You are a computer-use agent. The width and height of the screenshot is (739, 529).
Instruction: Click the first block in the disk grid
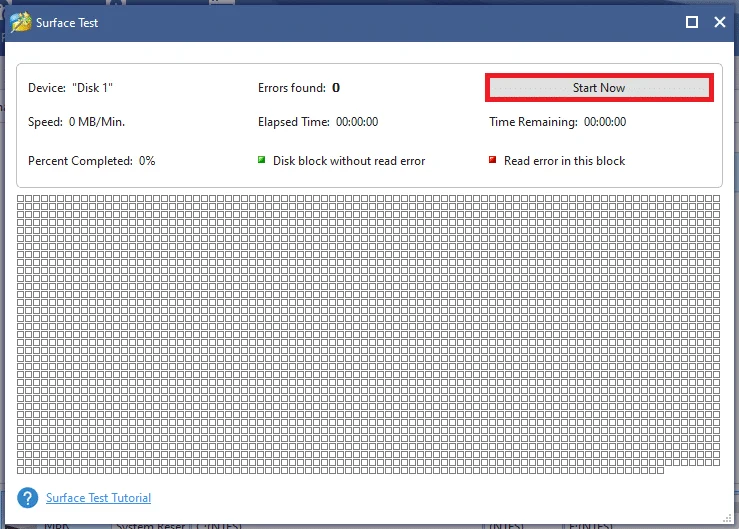coord(21,199)
